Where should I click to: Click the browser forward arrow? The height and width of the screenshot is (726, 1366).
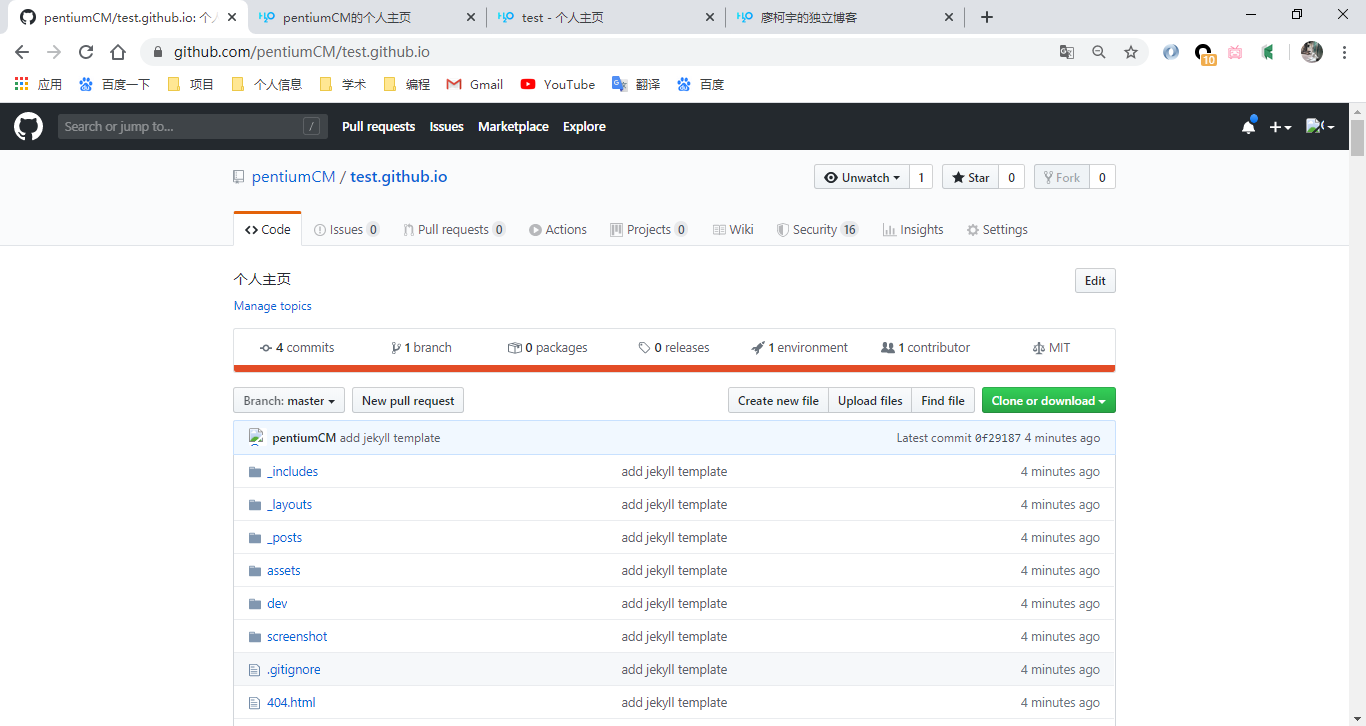tap(54, 52)
